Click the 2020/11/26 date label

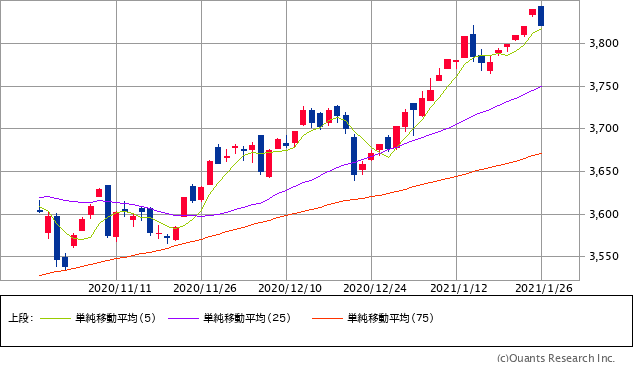pos(205,288)
